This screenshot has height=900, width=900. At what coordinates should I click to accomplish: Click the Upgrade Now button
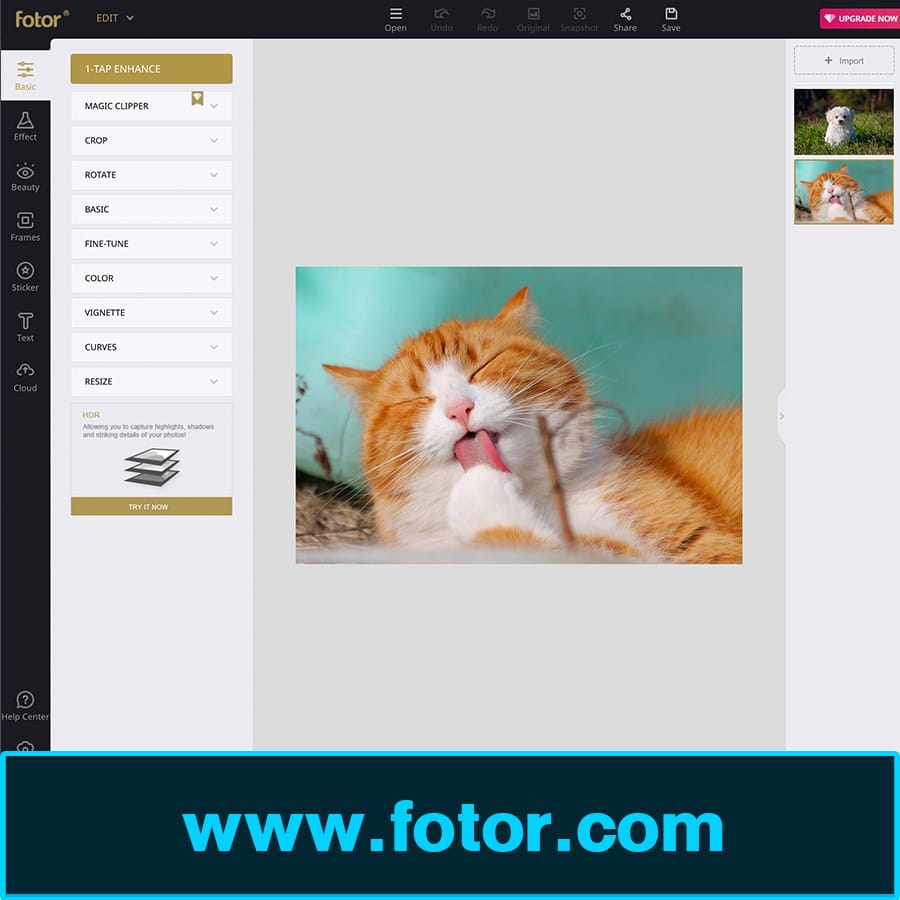(x=860, y=18)
